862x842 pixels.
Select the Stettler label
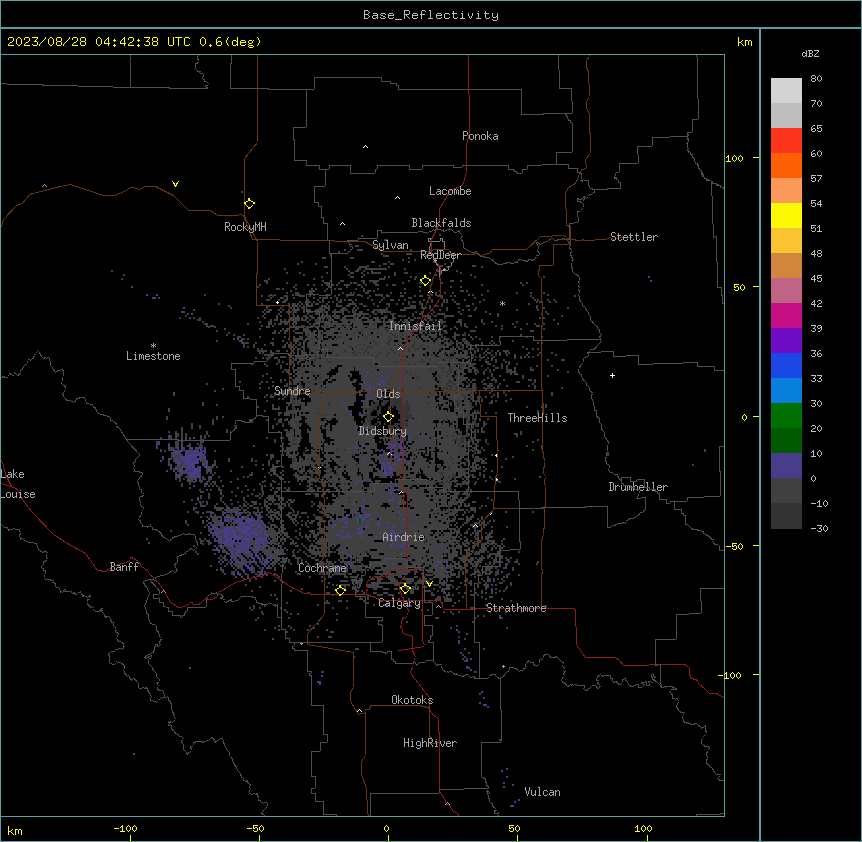634,237
